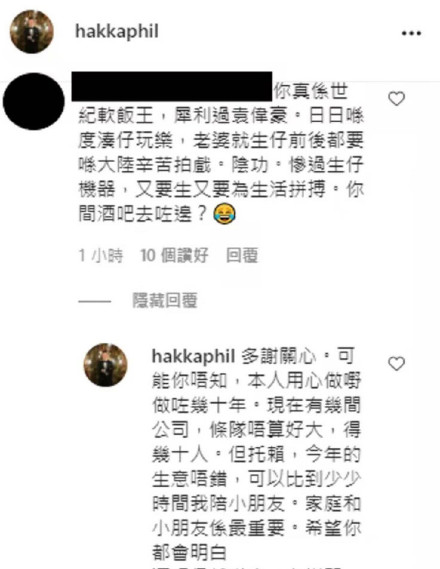Viewport: 440px width, 569px height.
Task: Open the 1 小時 timestamp link
Action: tap(101, 255)
